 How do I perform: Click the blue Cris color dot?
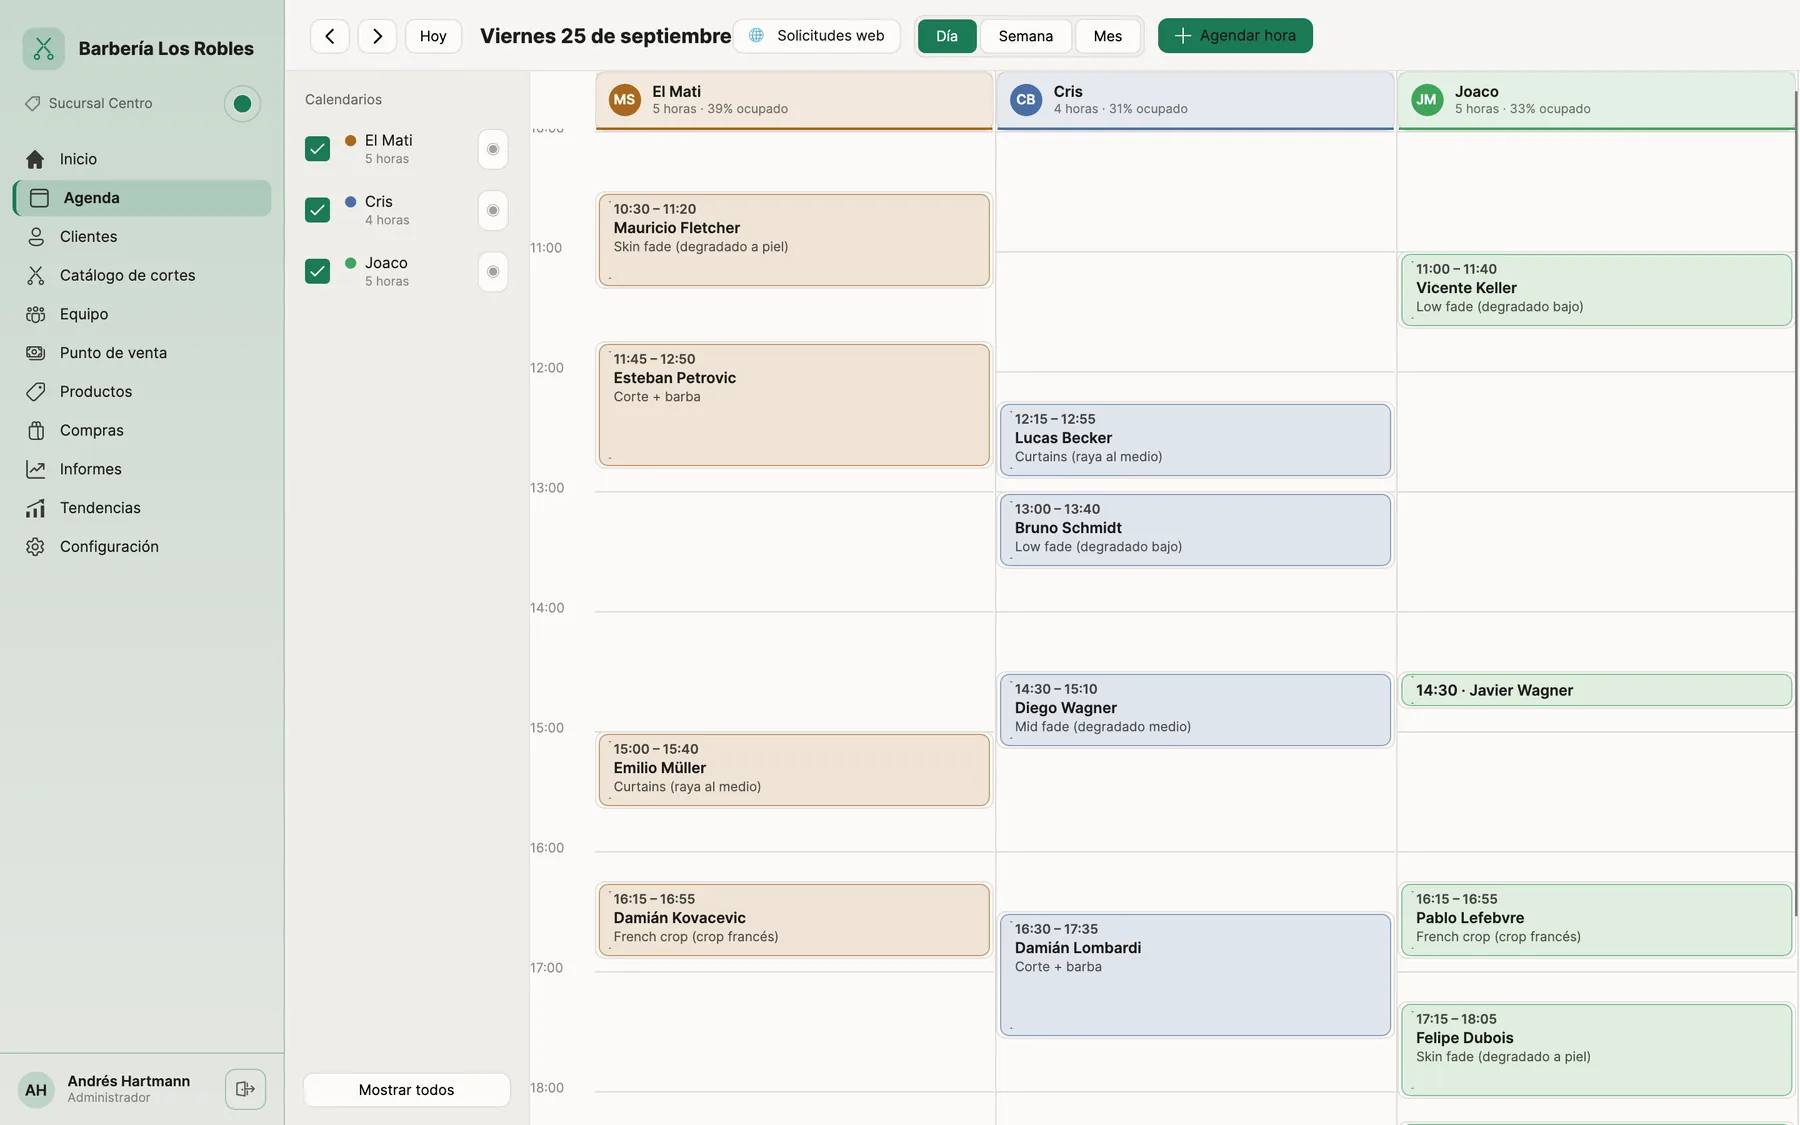point(351,201)
